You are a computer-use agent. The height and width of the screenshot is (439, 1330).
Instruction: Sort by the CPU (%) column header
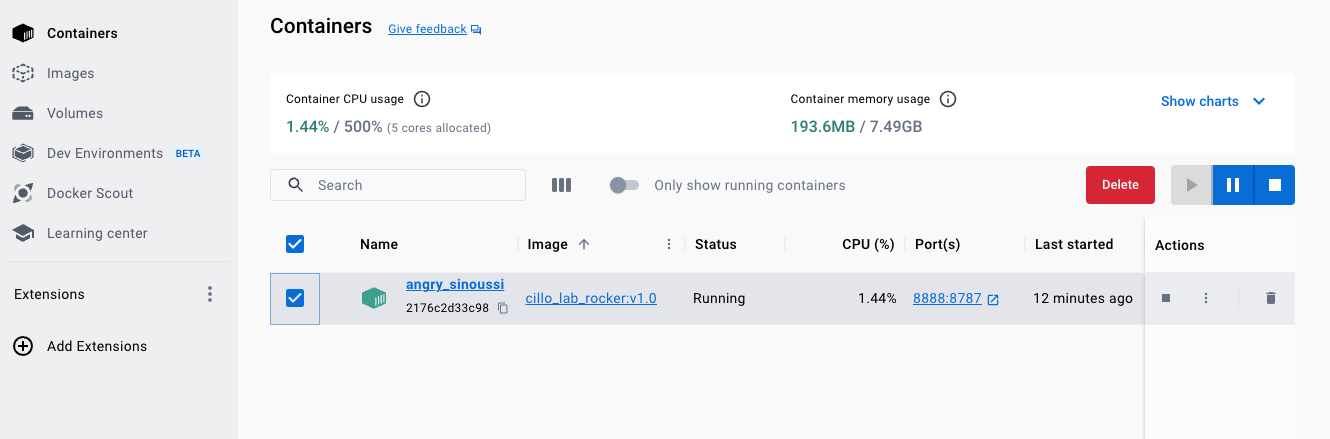tap(868, 244)
